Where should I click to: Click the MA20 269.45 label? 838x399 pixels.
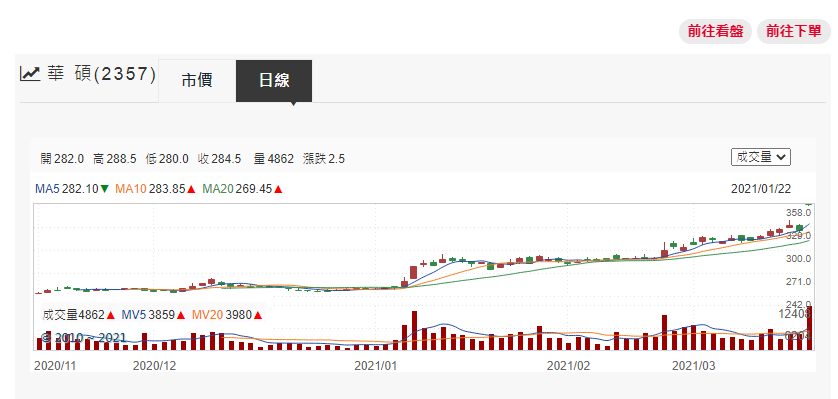click(237, 189)
